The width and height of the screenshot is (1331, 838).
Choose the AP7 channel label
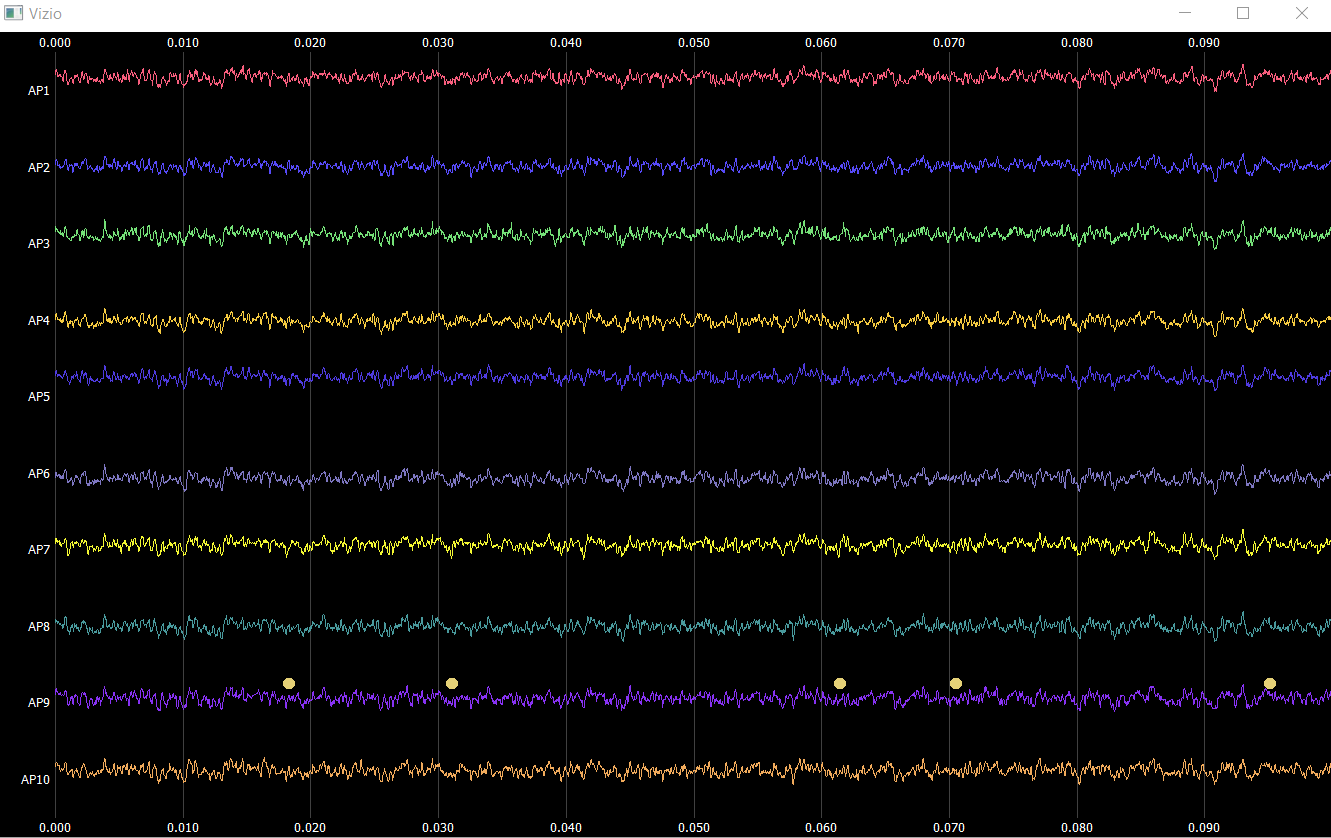(38, 550)
